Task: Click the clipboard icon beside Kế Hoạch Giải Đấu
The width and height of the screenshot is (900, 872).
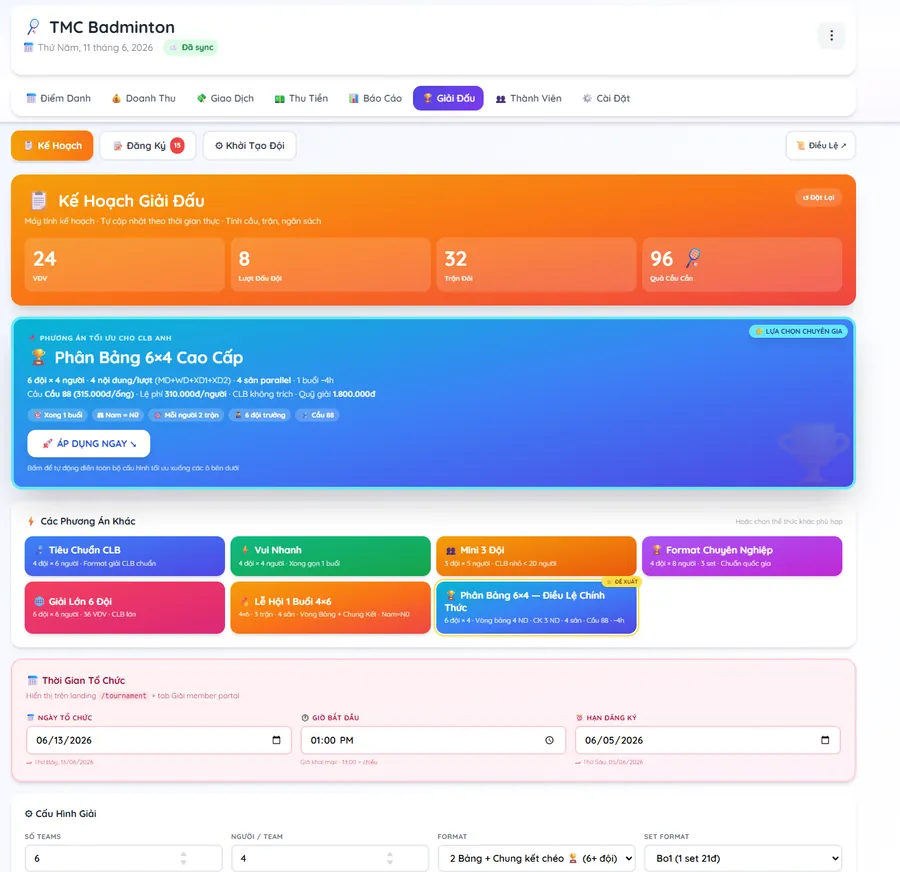Action: point(38,200)
